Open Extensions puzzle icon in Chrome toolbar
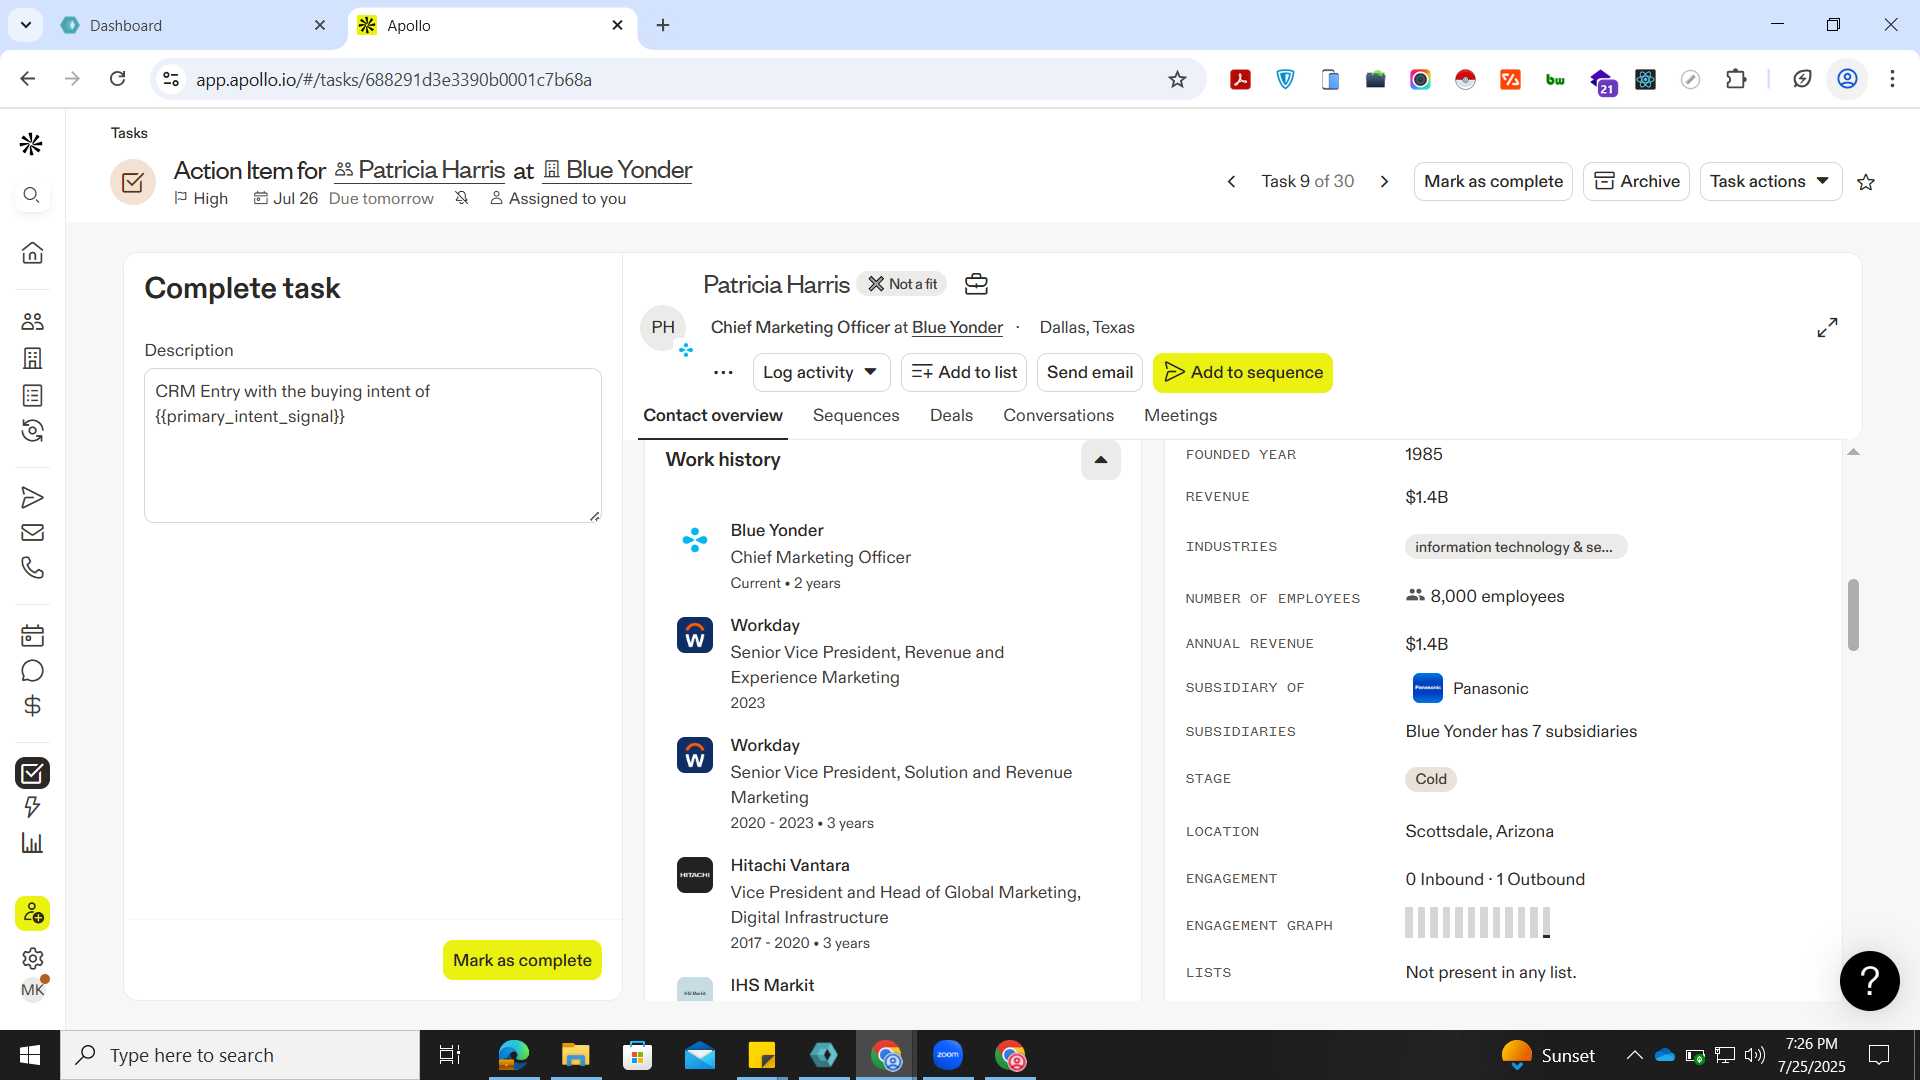The image size is (1920, 1080). pyautogui.click(x=1736, y=79)
